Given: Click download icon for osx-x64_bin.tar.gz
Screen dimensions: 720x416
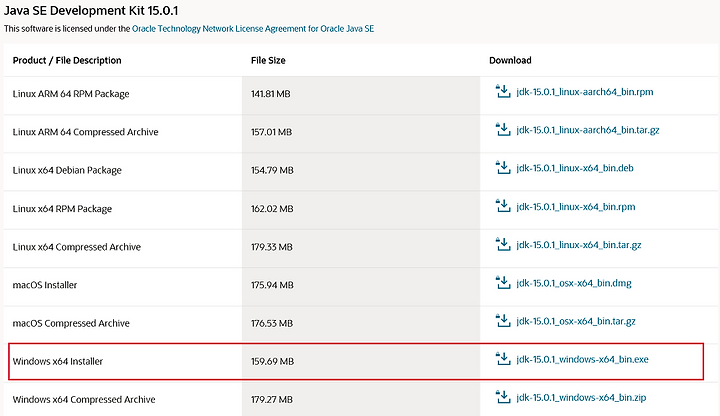Looking at the screenshot, I should [503, 320].
